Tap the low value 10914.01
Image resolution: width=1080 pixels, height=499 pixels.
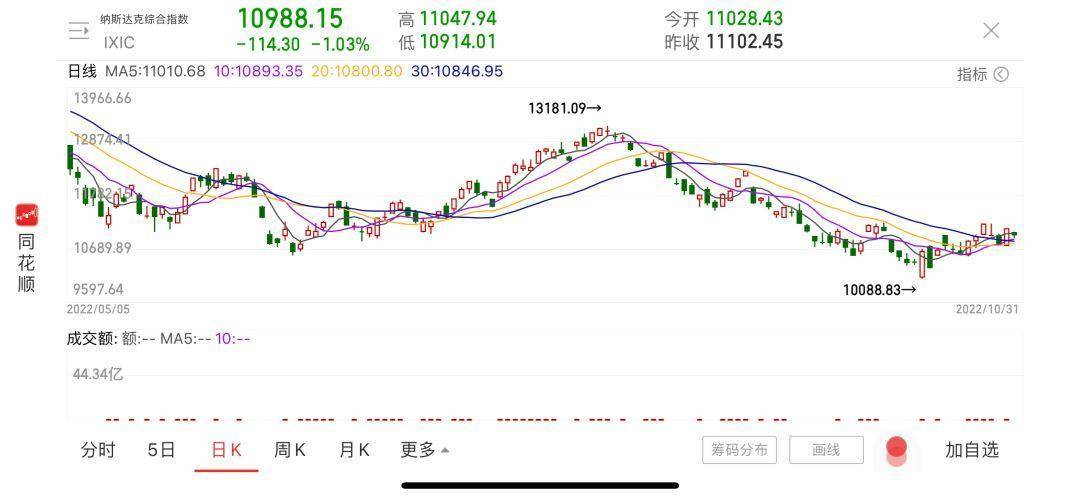(458, 42)
